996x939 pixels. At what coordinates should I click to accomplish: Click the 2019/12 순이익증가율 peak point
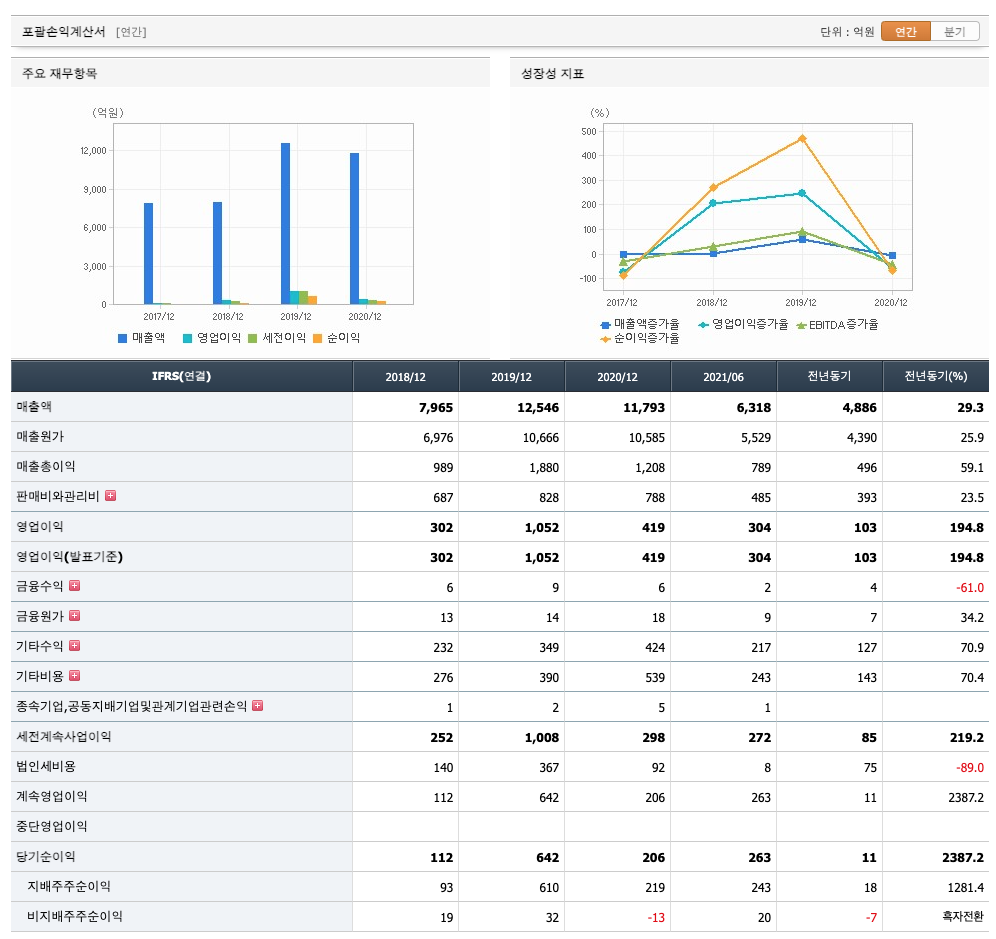tap(802, 138)
